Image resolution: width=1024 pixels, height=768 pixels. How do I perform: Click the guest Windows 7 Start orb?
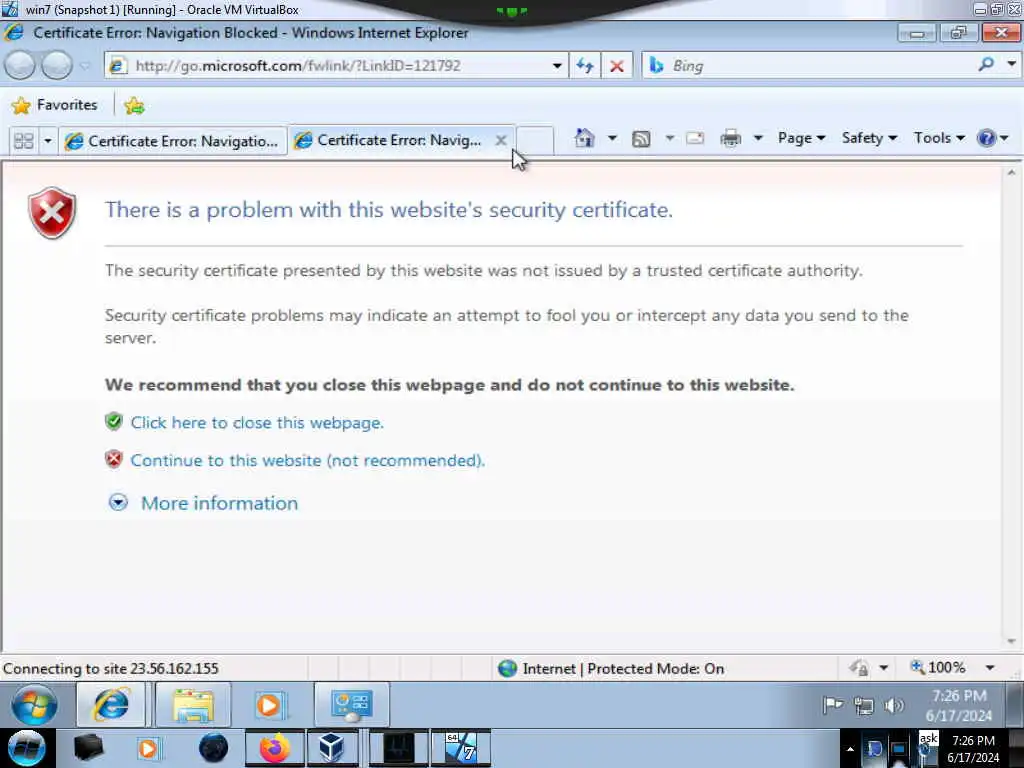pyautogui.click(x=34, y=705)
